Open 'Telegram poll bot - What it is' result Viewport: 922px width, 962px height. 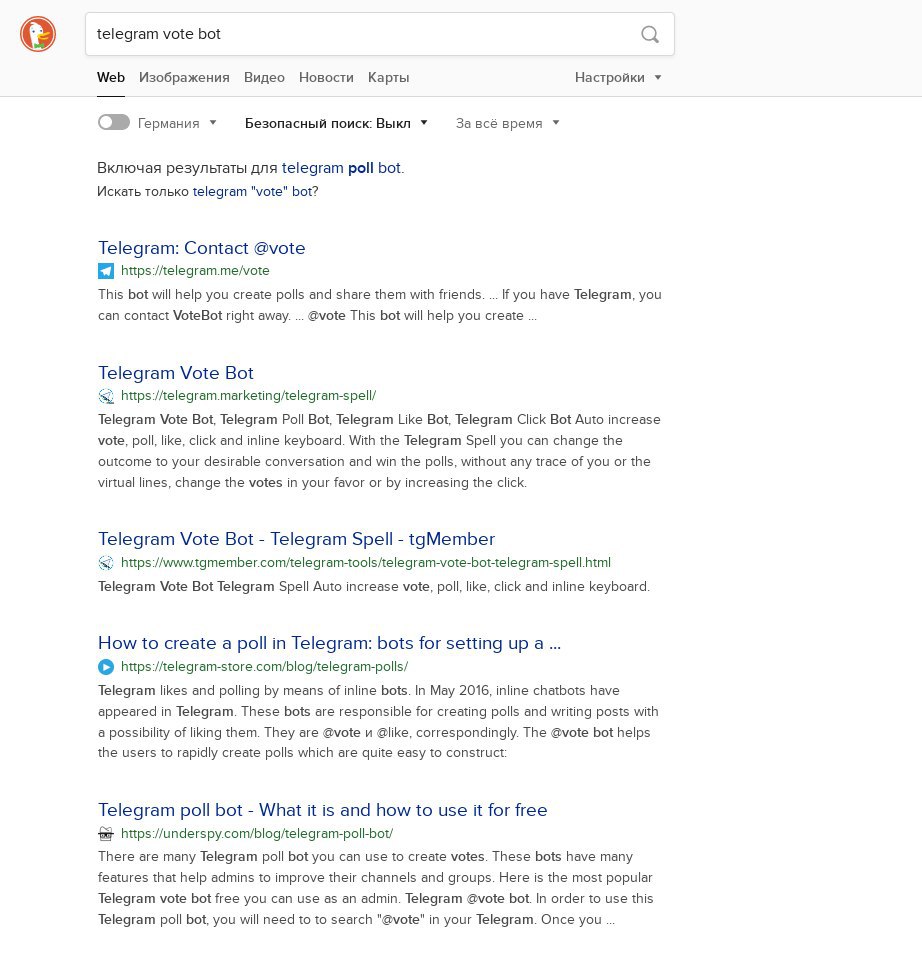point(323,810)
